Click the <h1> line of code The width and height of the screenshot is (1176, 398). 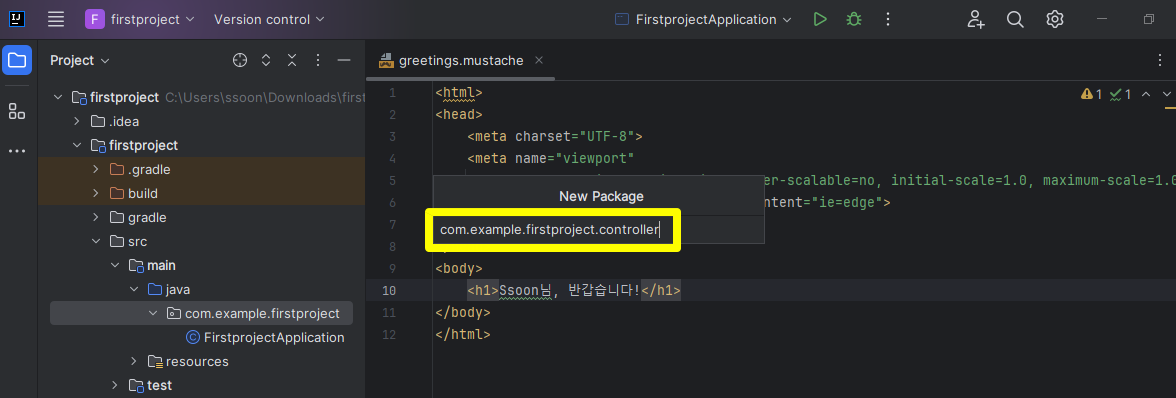point(574,291)
